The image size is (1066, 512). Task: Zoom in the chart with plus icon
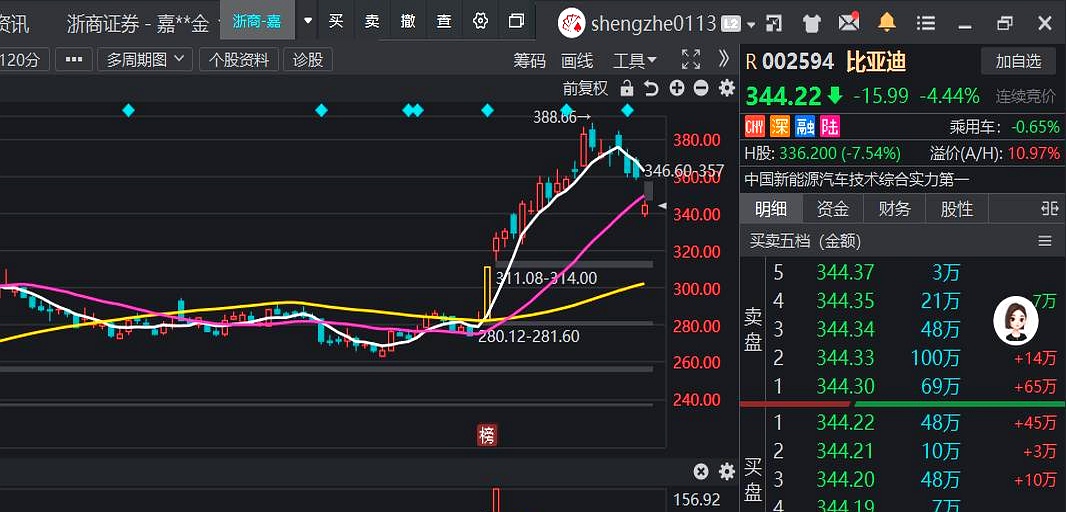(x=676, y=88)
